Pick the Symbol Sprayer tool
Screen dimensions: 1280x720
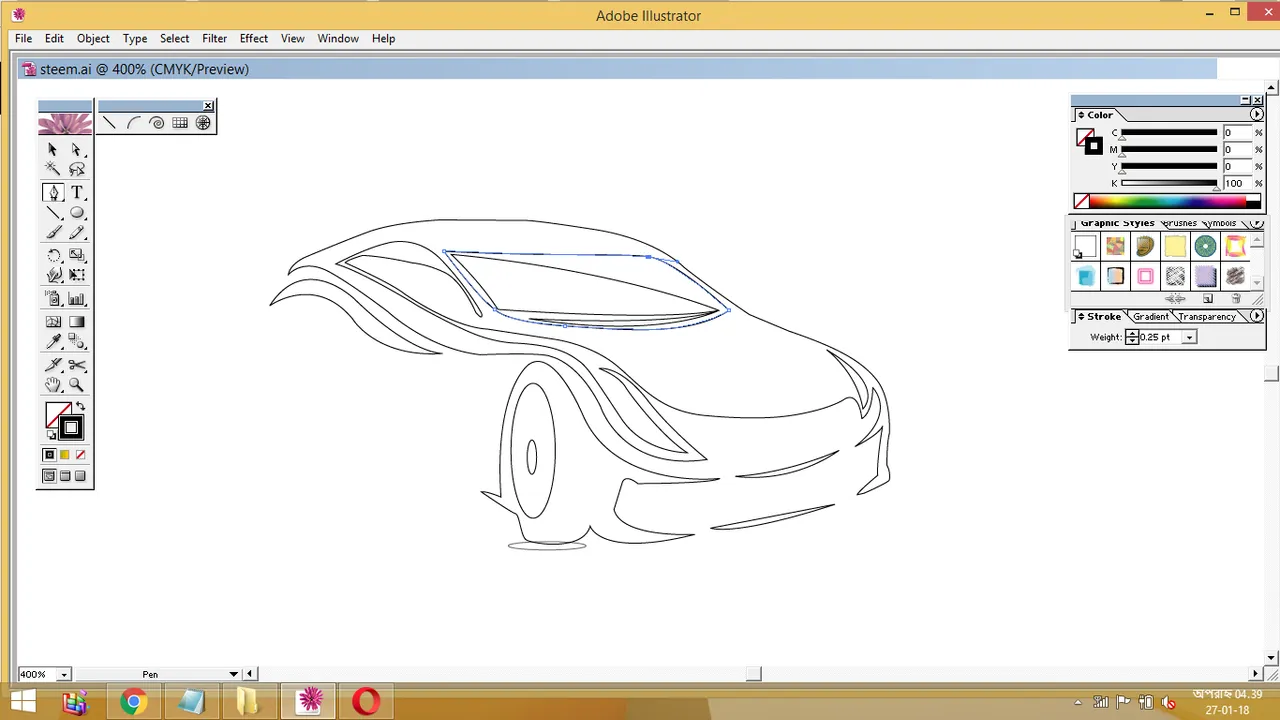(x=53, y=299)
